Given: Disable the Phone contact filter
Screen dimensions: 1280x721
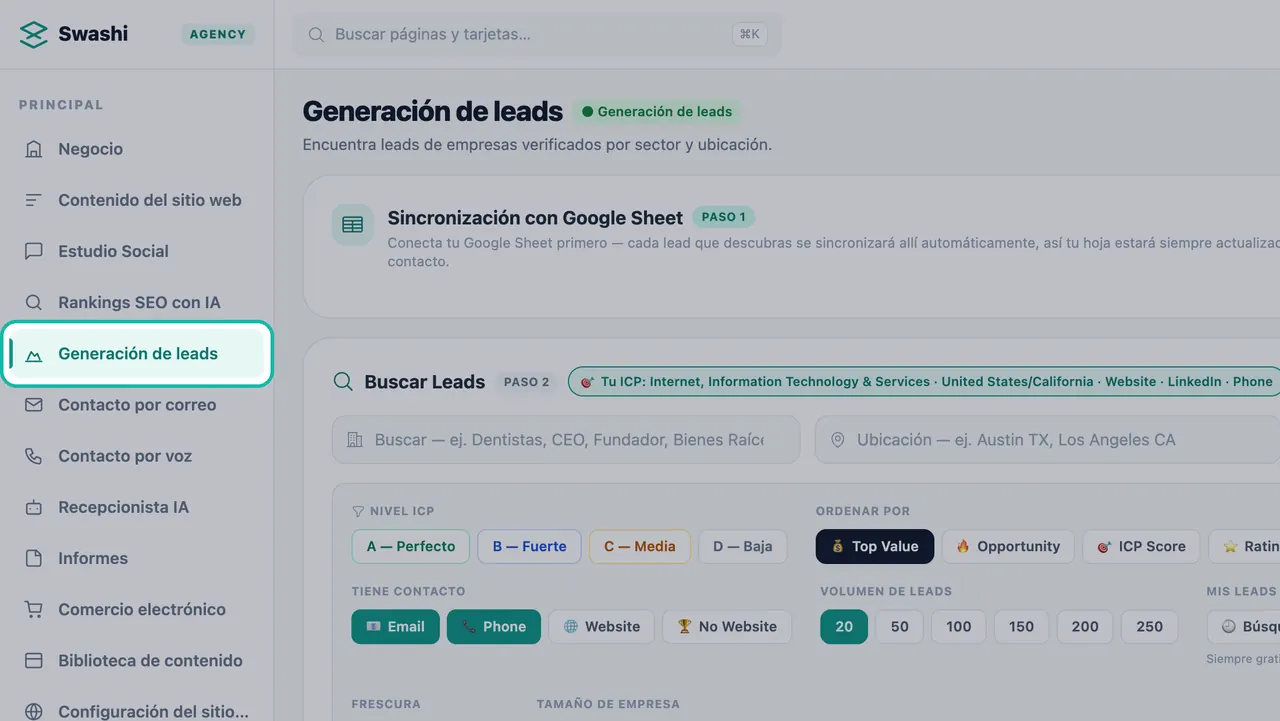Looking at the screenshot, I should click(494, 626).
